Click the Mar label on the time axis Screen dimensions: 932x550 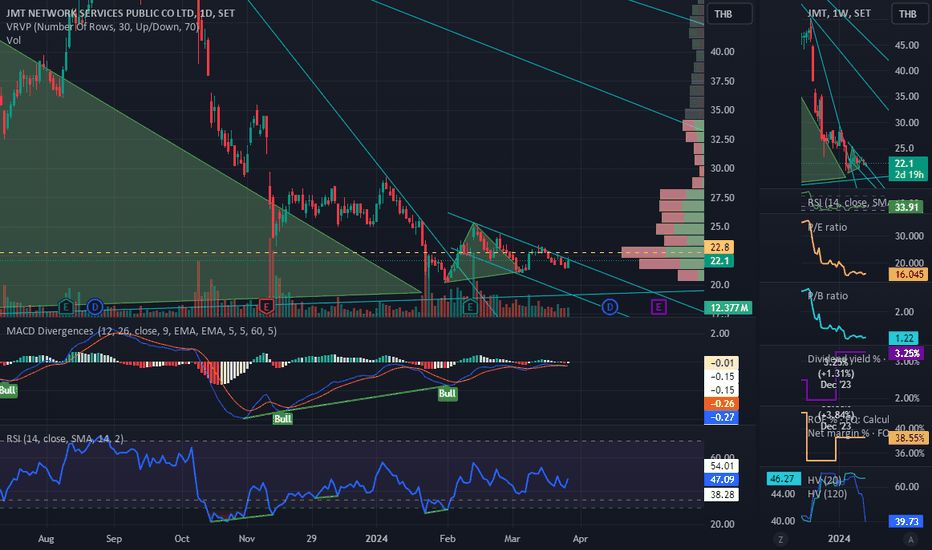point(512,539)
